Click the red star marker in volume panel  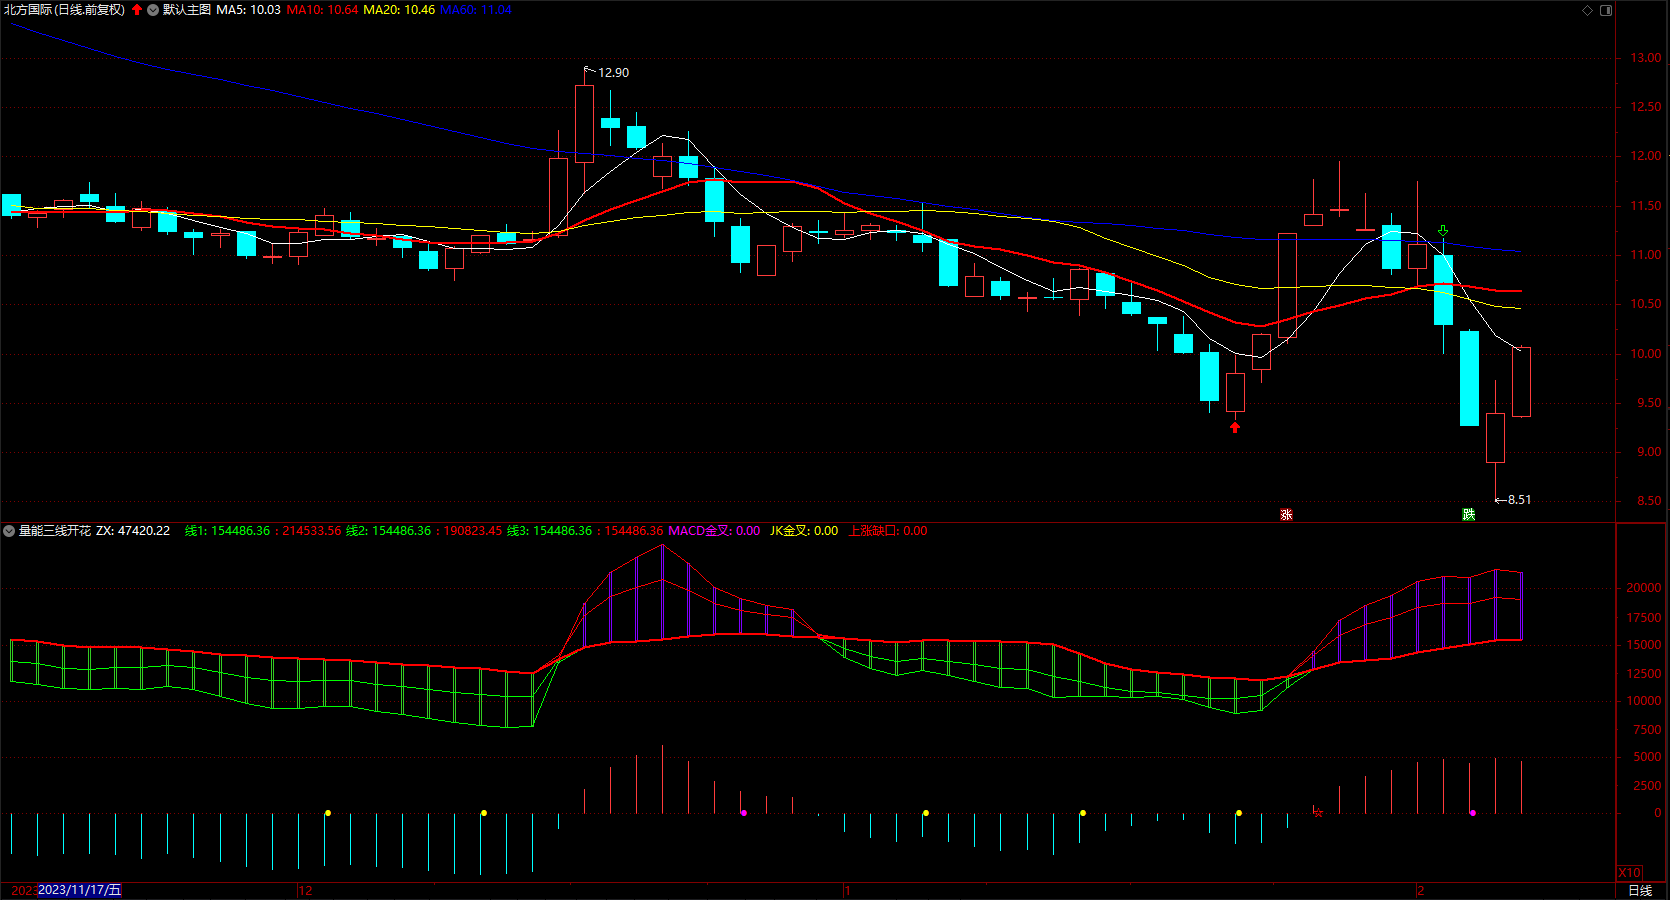(x=1318, y=812)
